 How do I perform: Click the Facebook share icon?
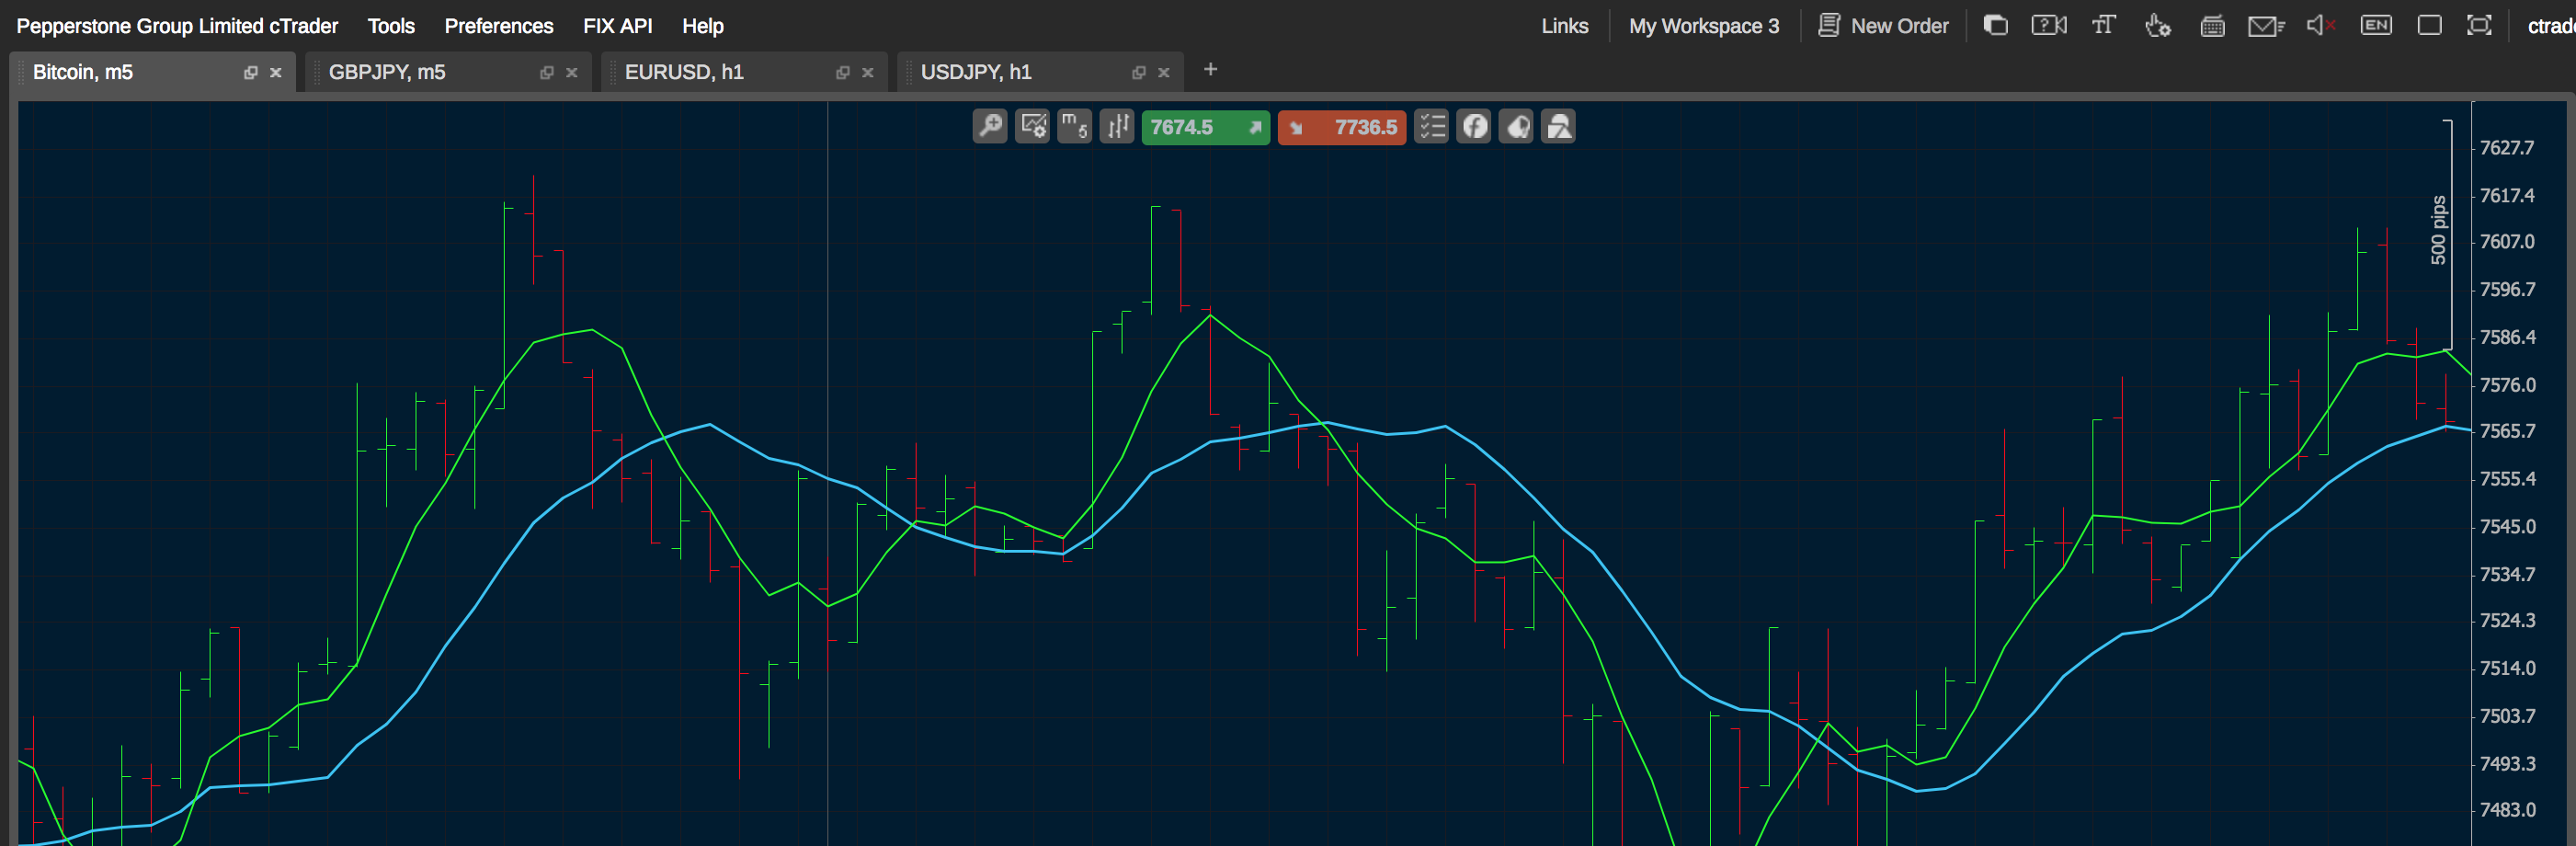click(x=1475, y=127)
